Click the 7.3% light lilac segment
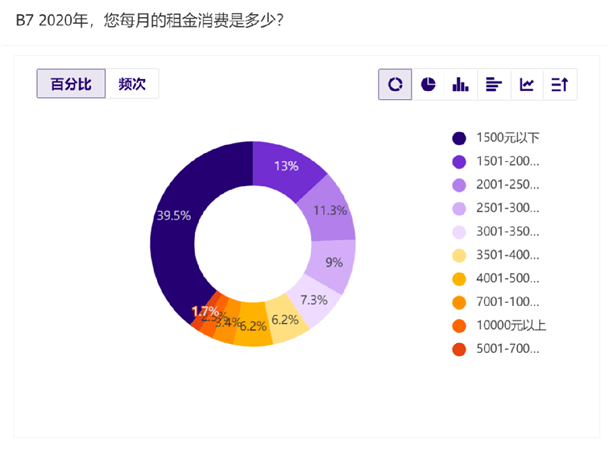 point(314,300)
